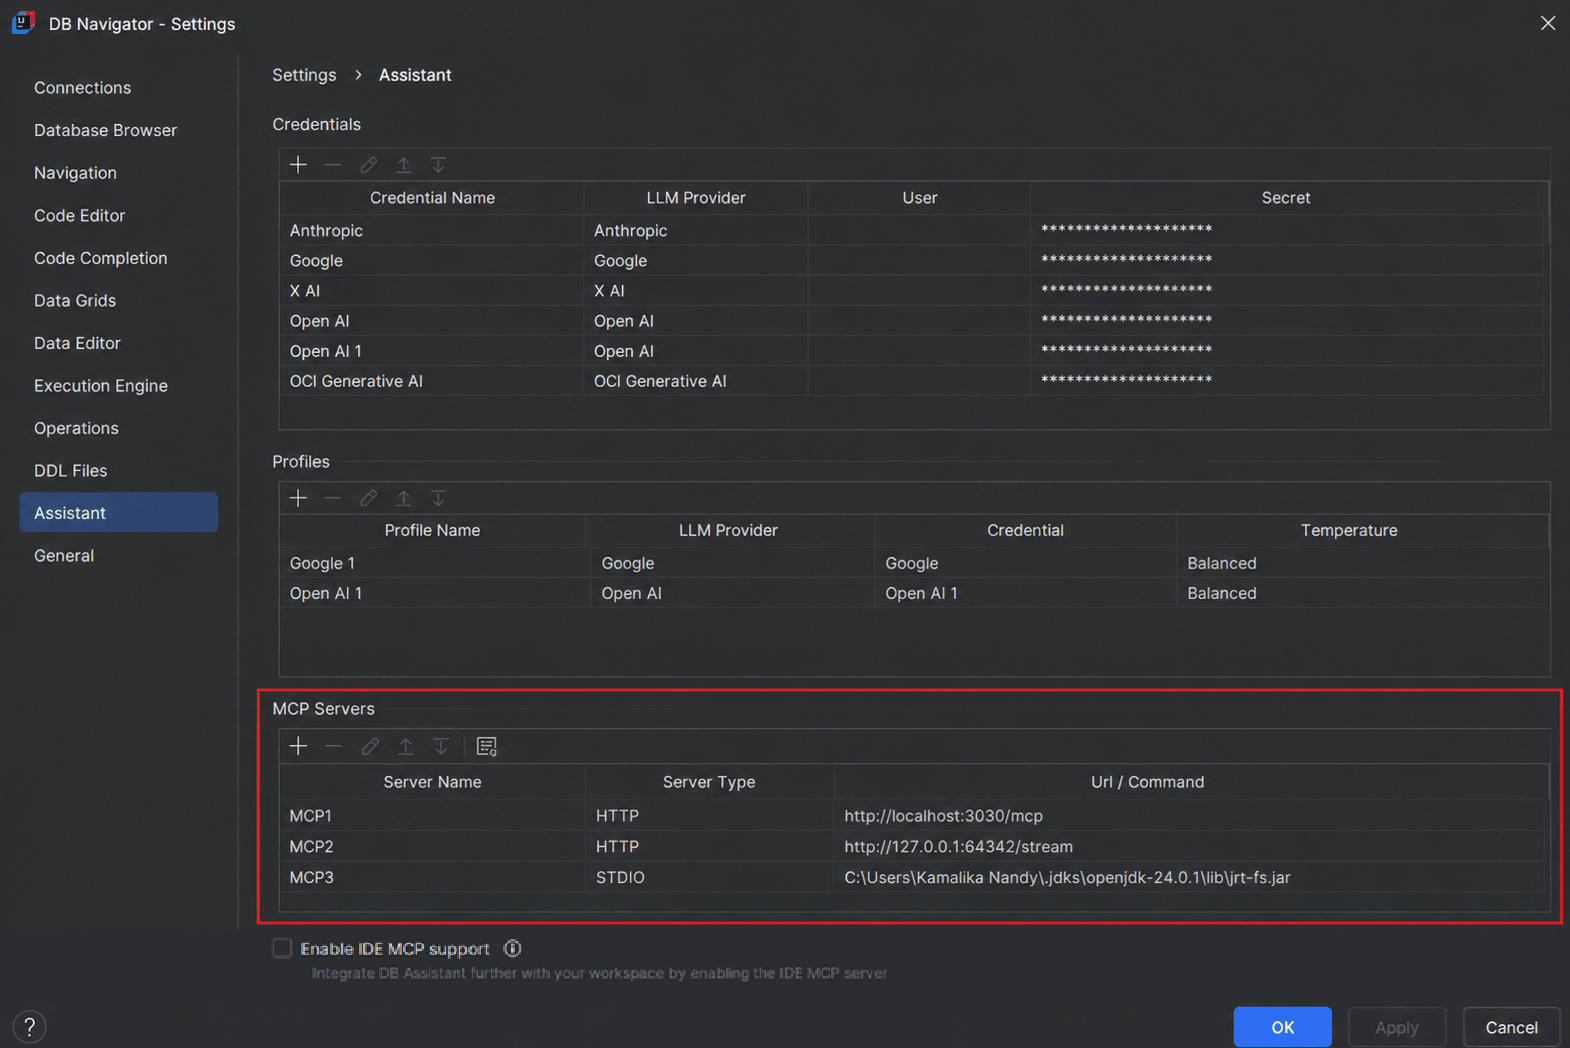
Task: Click info icon beside Enable IDE MCP support
Action: click(x=512, y=948)
